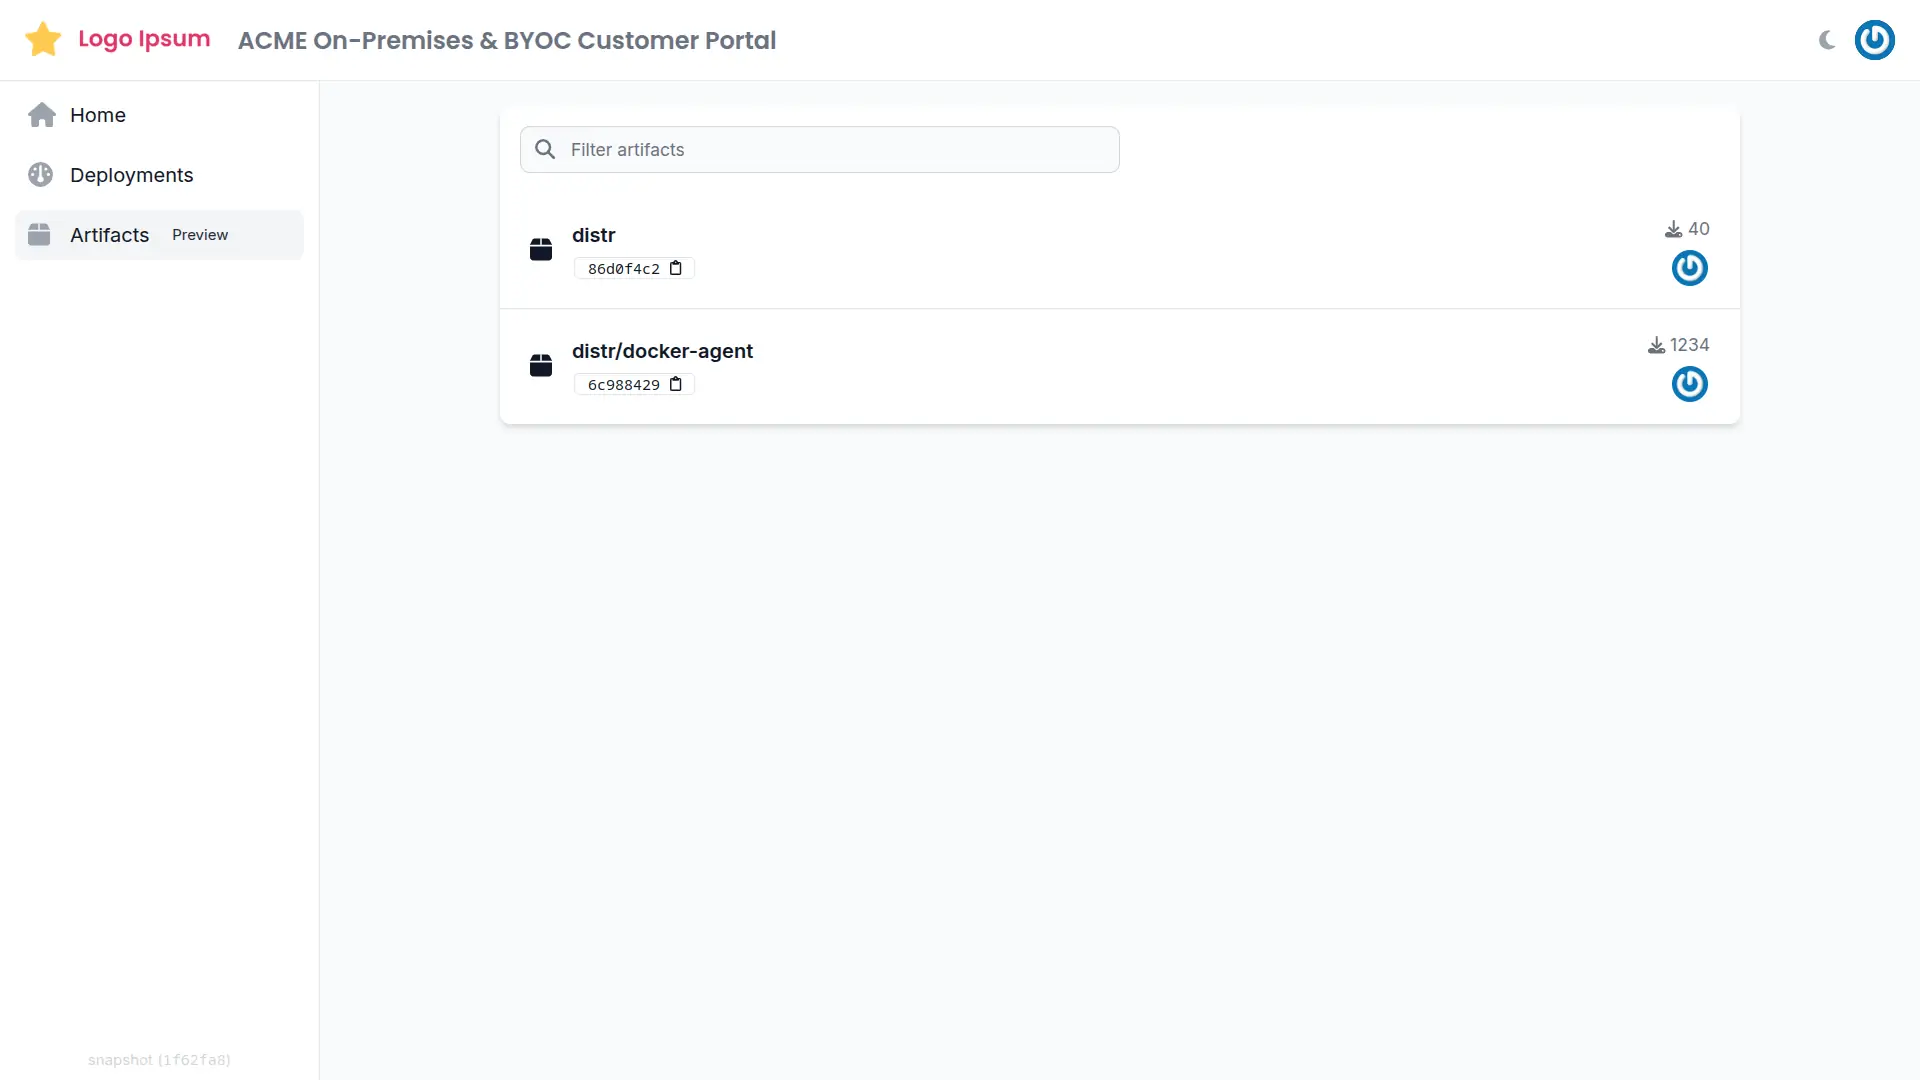
Task: Focus the Filter artifacts search field
Action: point(820,149)
